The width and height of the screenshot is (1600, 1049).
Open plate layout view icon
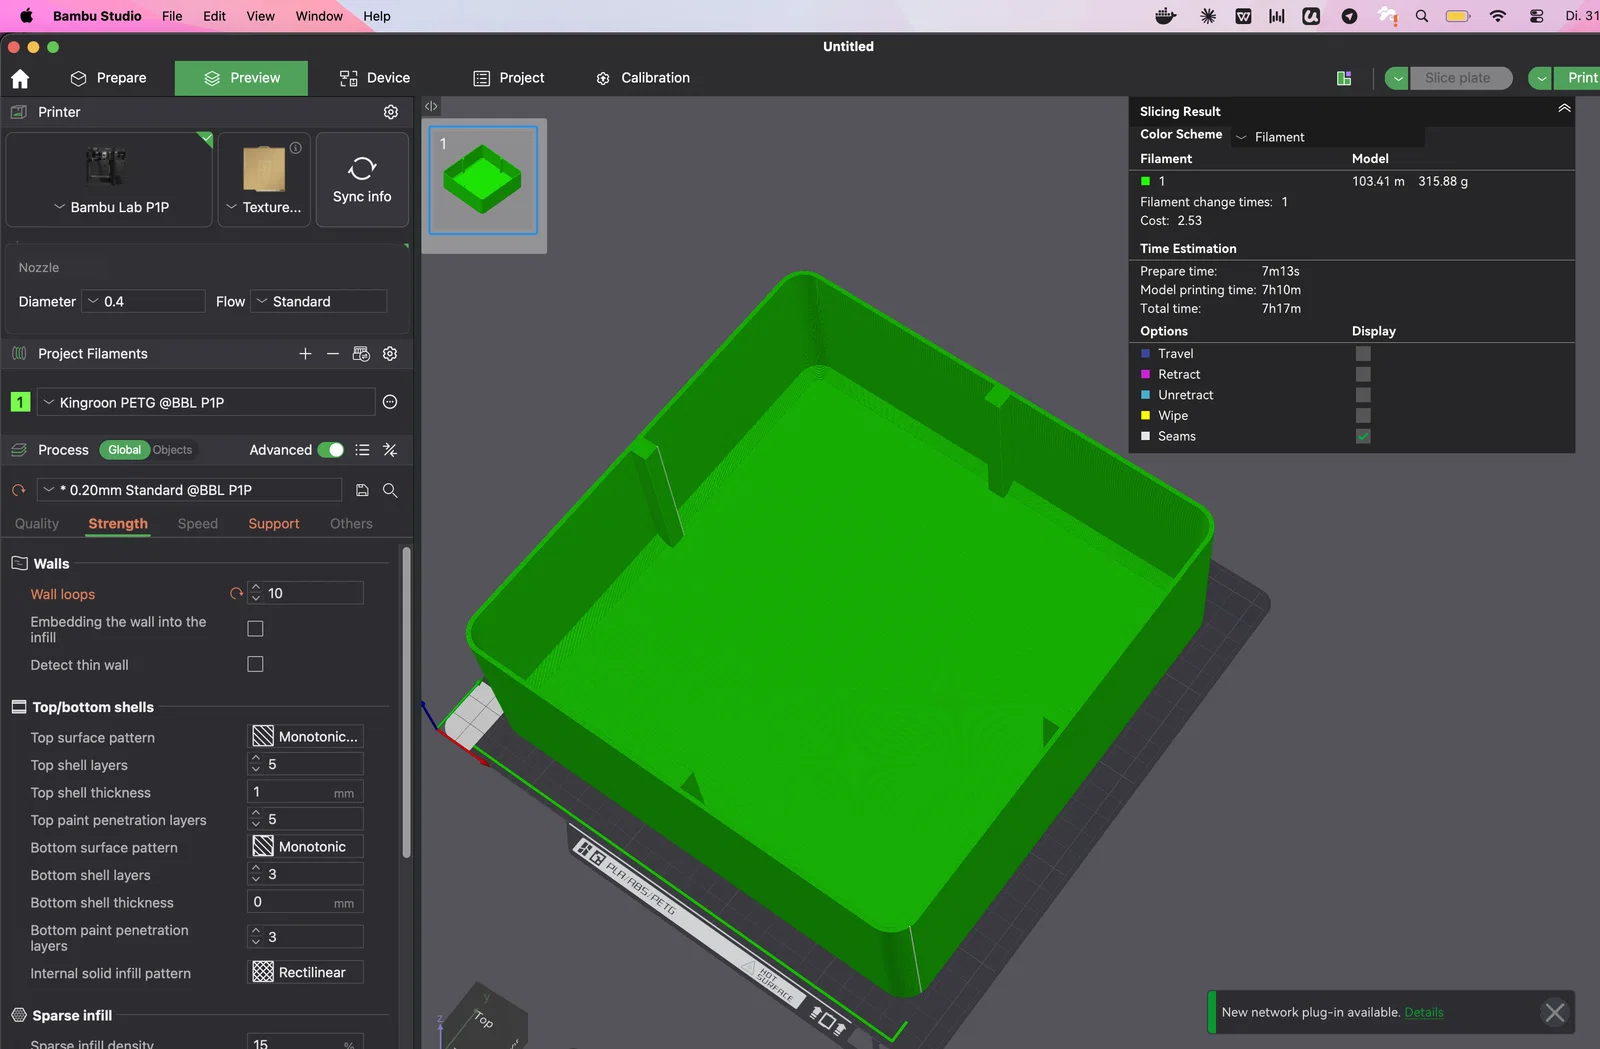coord(1344,78)
